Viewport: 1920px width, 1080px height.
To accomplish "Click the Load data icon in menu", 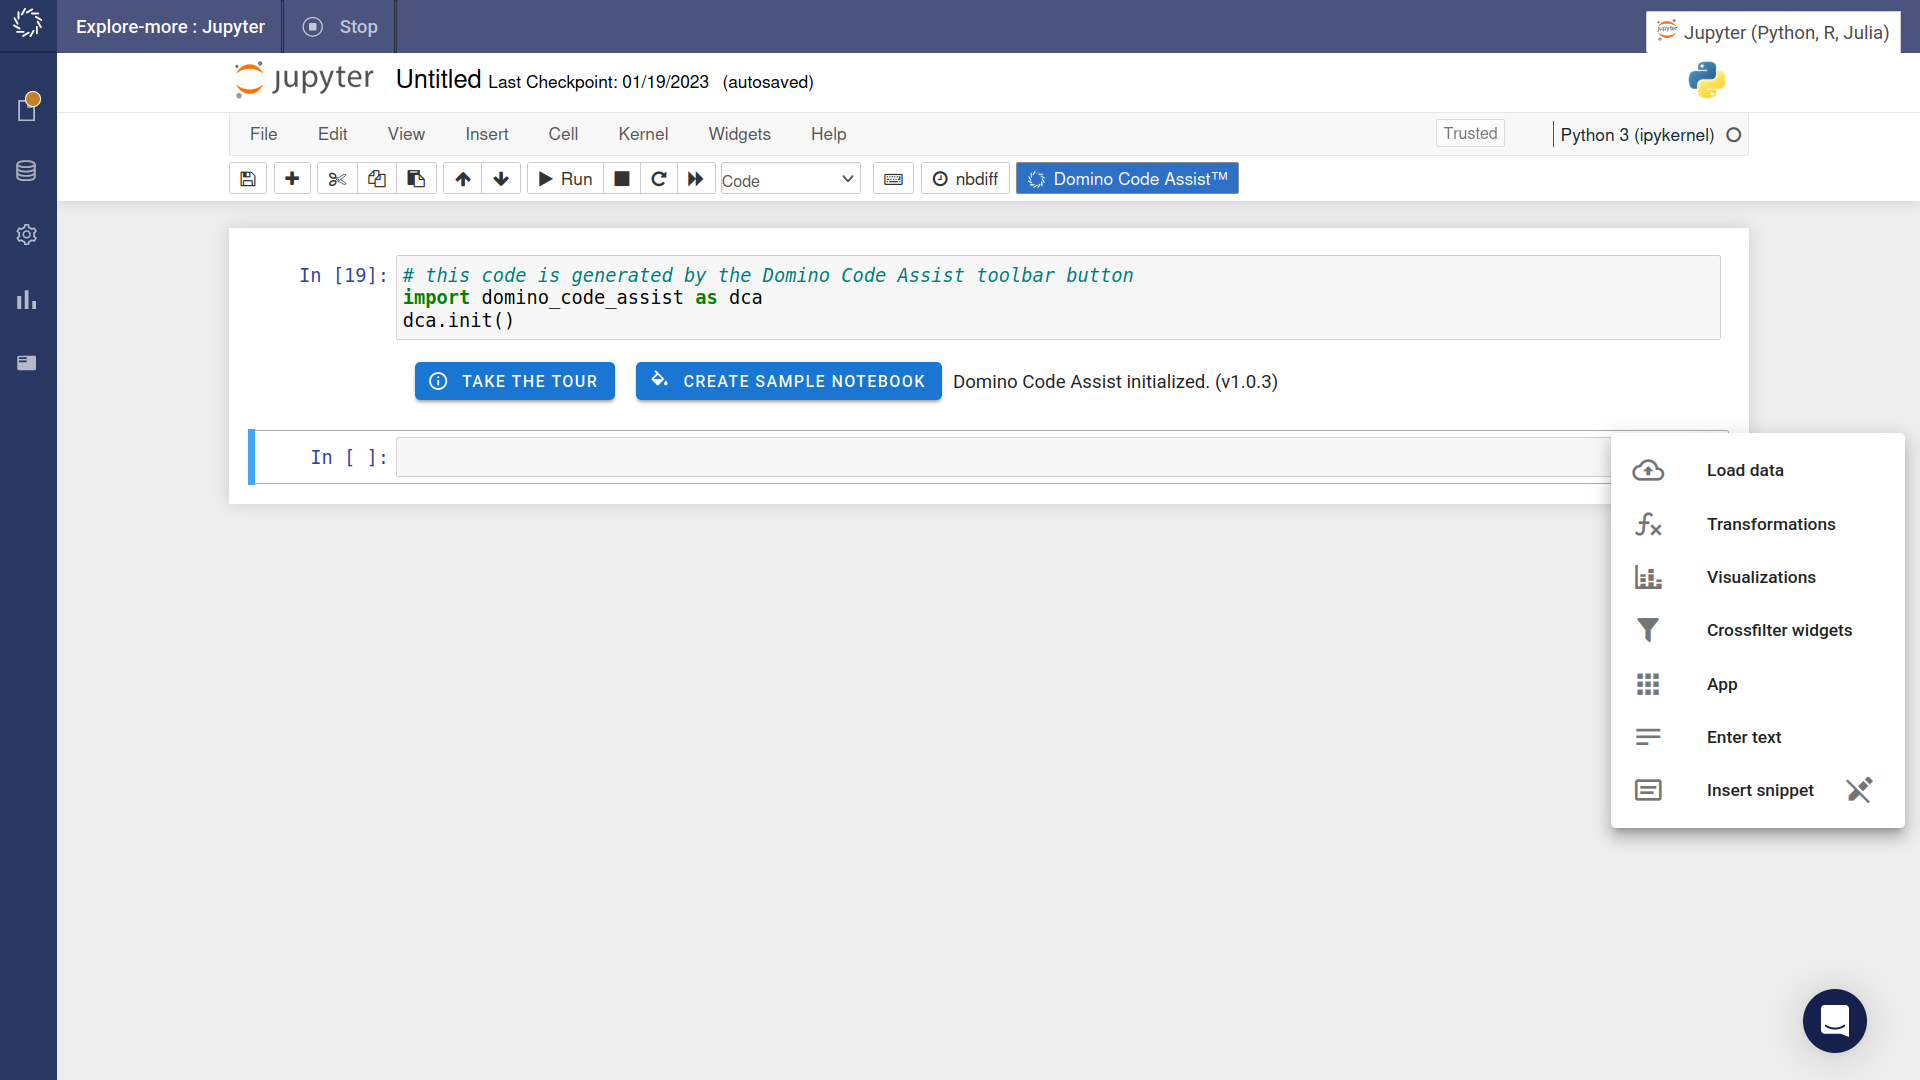I will coord(1650,469).
